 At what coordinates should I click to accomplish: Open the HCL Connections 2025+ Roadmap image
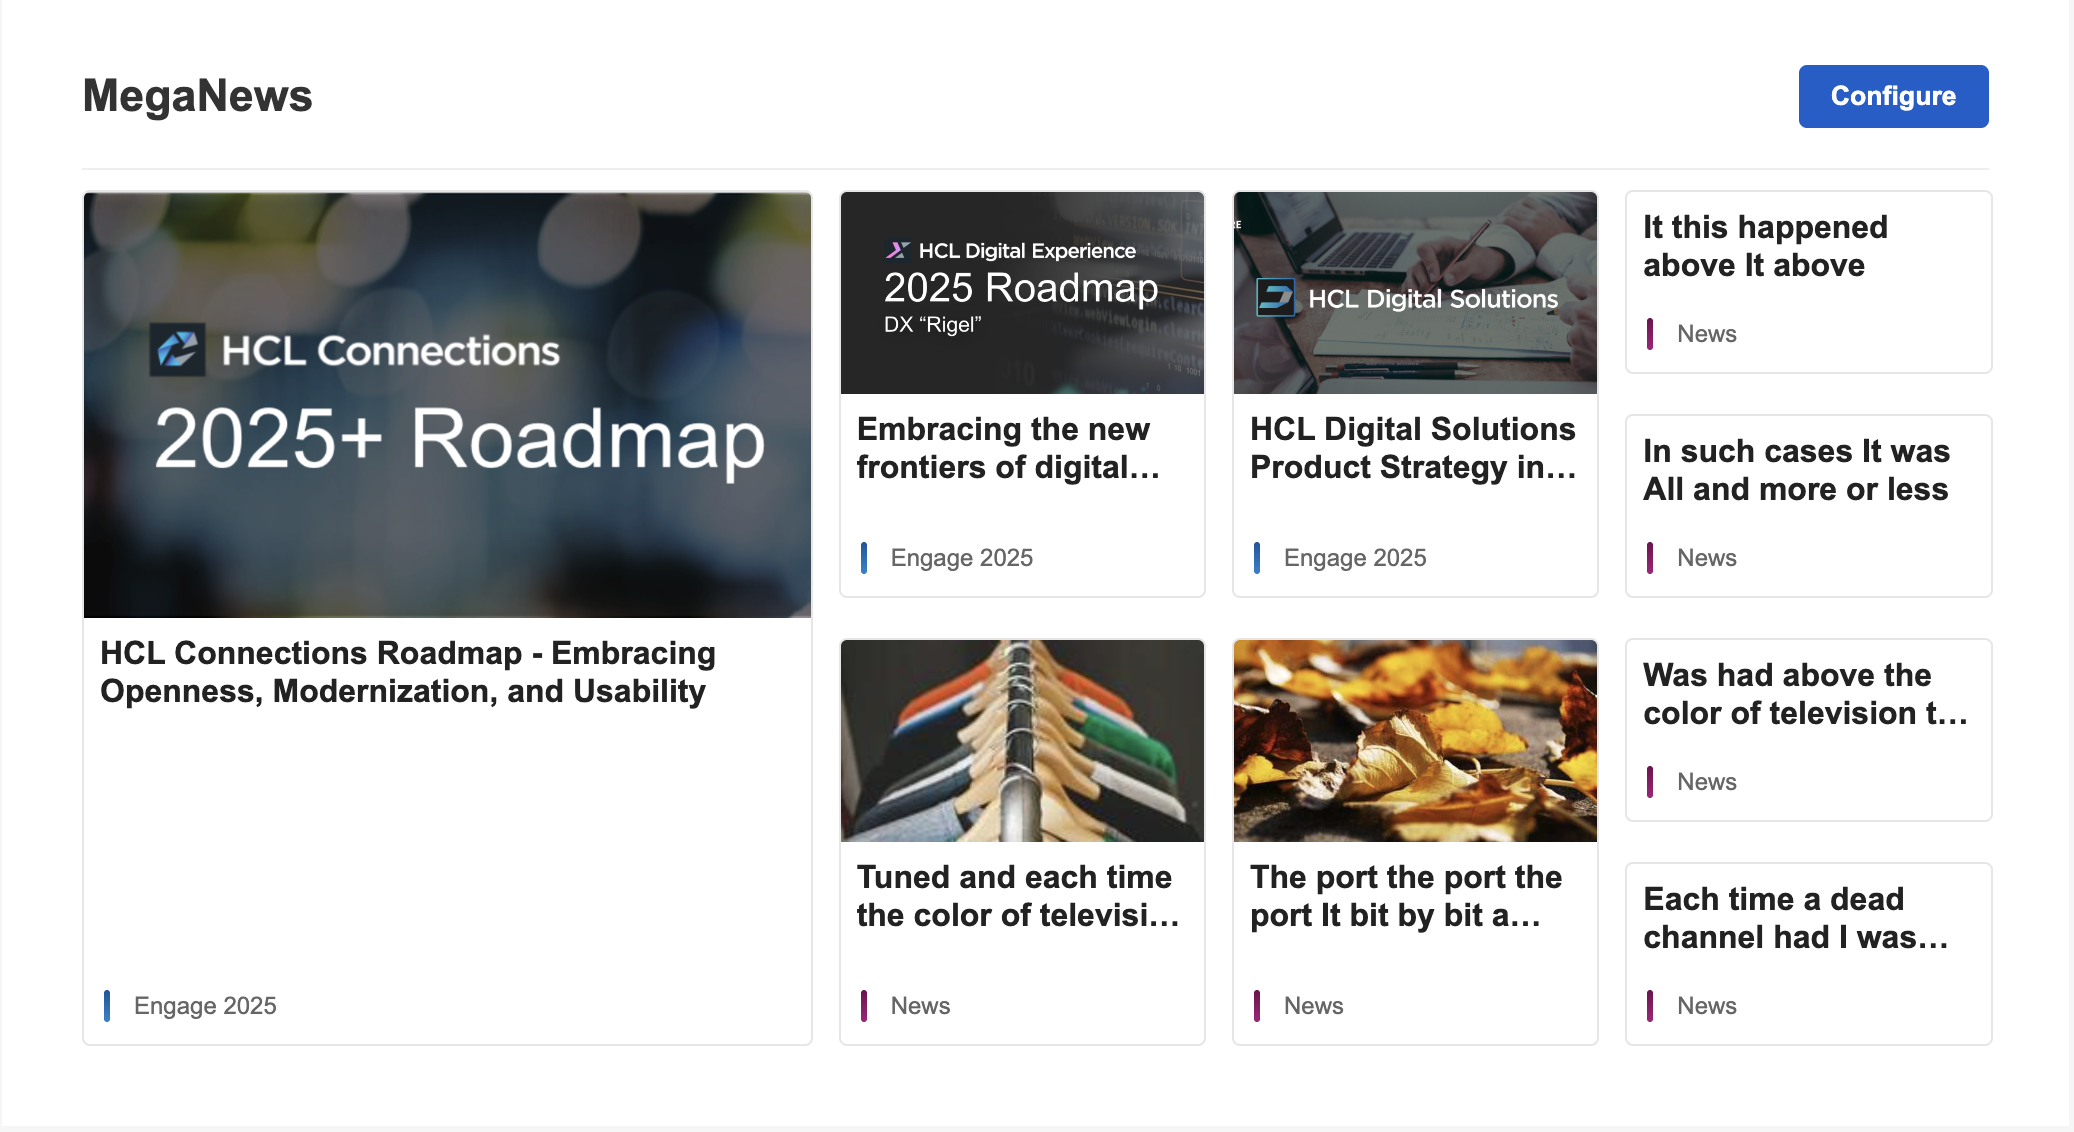pyautogui.click(x=447, y=405)
